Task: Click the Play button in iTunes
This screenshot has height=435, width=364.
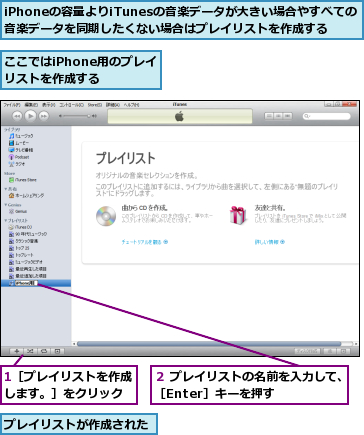Action: point(30,116)
